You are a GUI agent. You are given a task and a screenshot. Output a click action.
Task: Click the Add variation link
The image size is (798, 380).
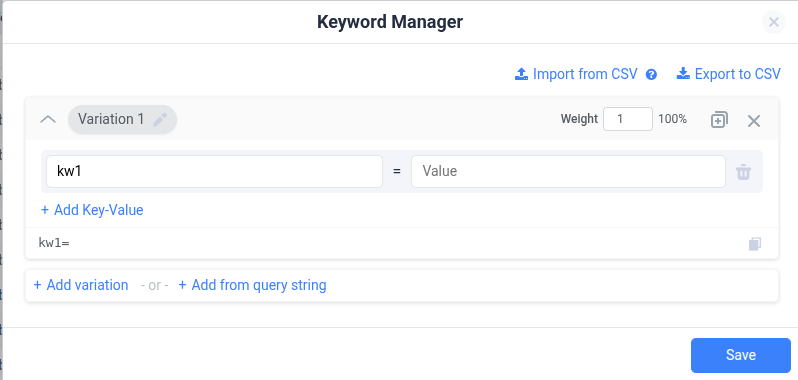81,285
